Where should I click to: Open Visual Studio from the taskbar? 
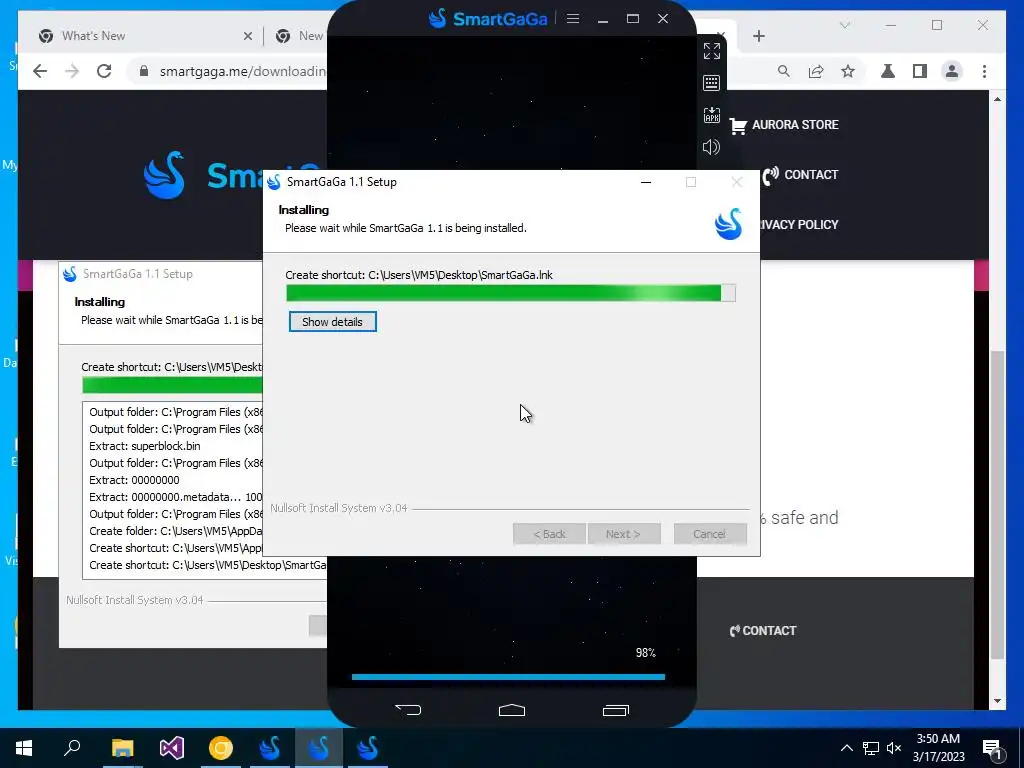click(x=171, y=748)
